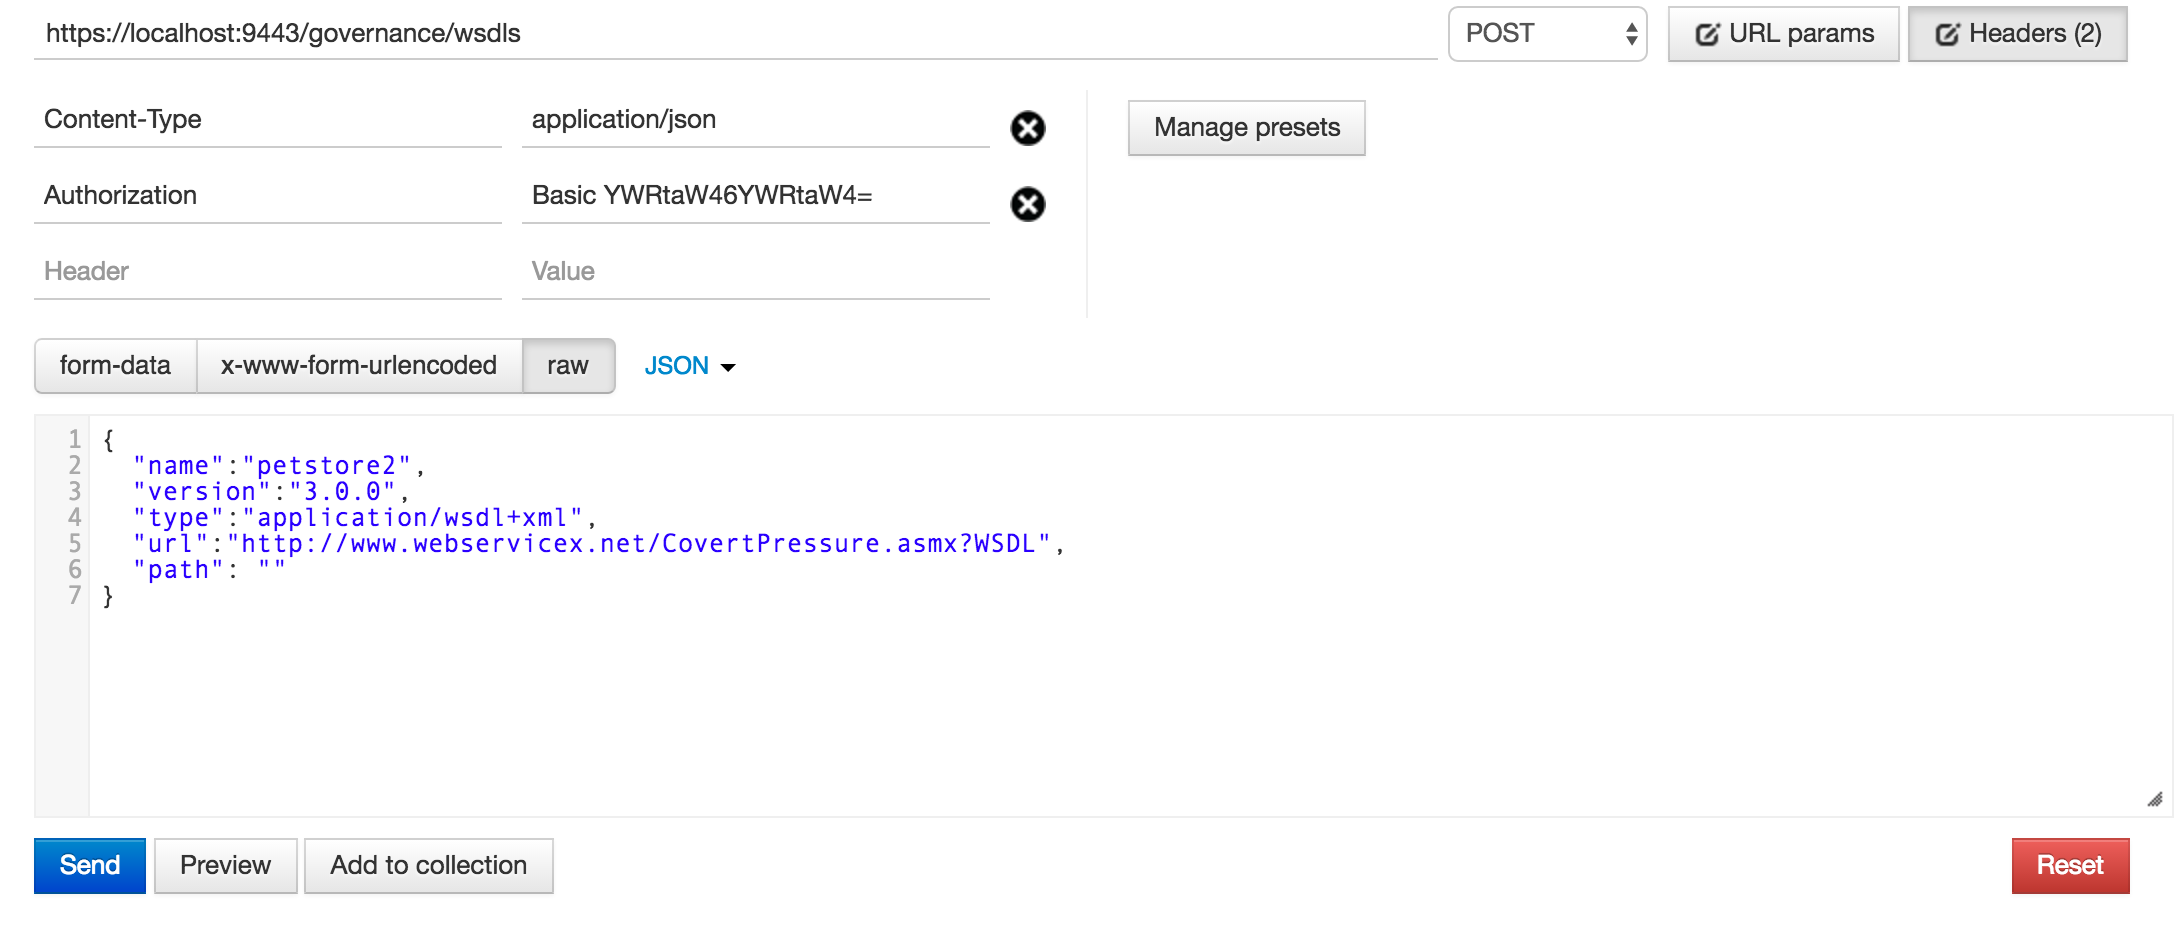Reset the request form
This screenshot has width=2174, height=928.
pyautogui.click(x=2070, y=866)
